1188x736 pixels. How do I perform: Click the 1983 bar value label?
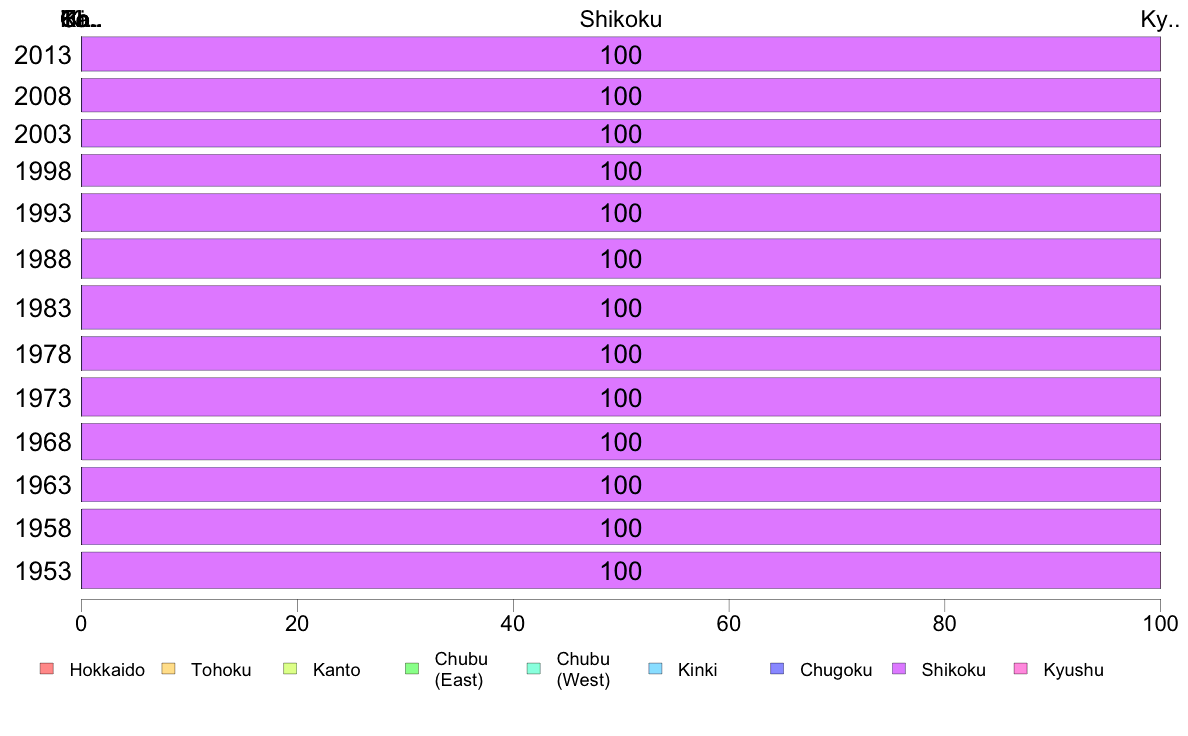(x=621, y=308)
